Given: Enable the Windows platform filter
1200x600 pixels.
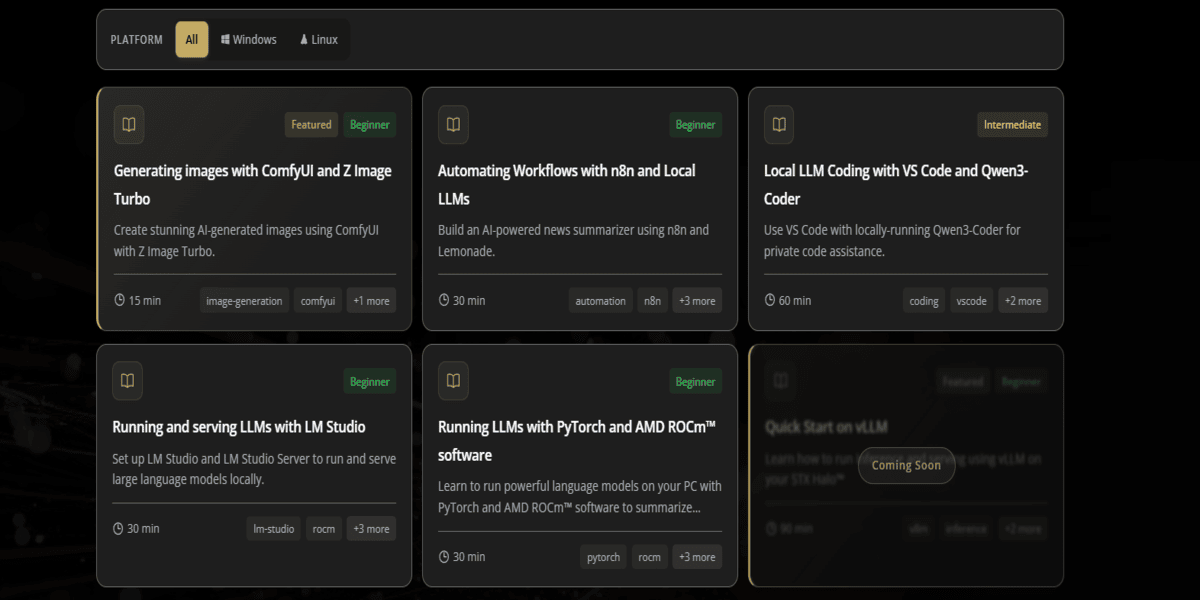Looking at the screenshot, I should pos(248,39).
